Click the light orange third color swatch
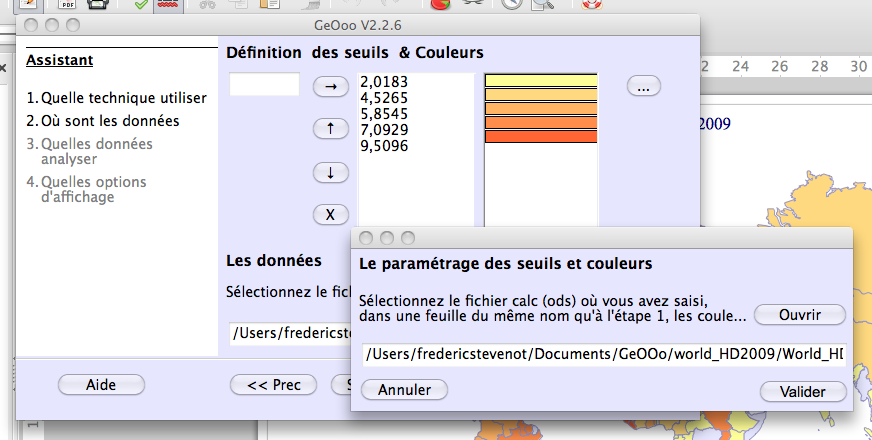The height and width of the screenshot is (440, 872). tap(541, 108)
